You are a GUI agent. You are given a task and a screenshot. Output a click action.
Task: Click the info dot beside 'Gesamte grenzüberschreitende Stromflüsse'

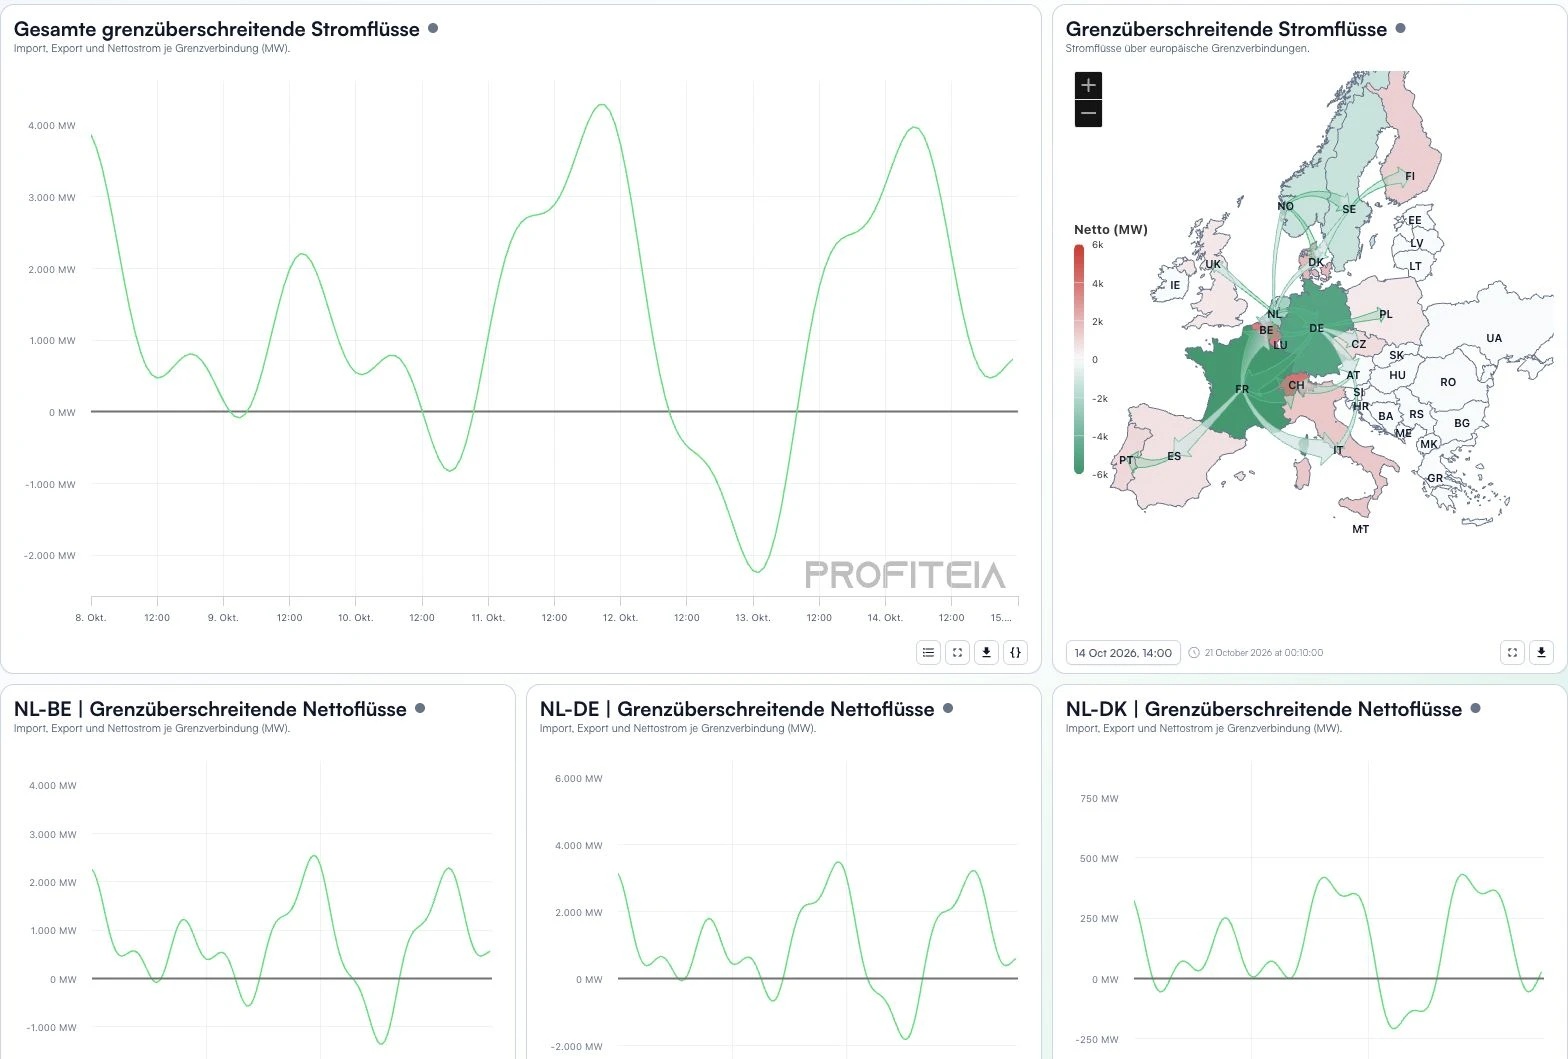point(433,28)
